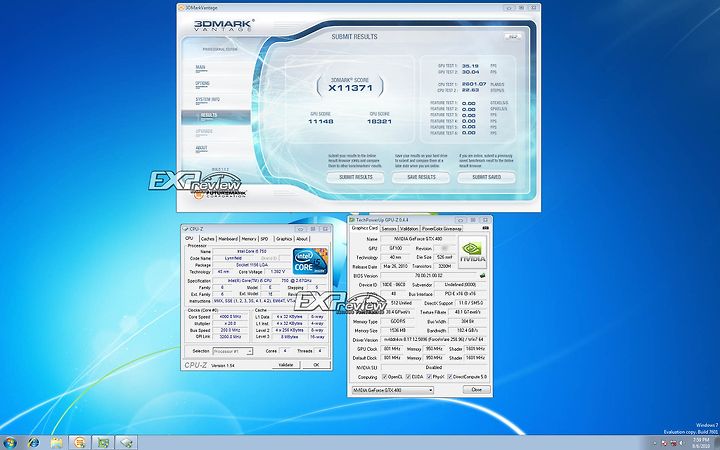Image resolution: width=720 pixels, height=450 pixels.
Task: Show hidden system tray icons arrow
Action: click(654, 443)
